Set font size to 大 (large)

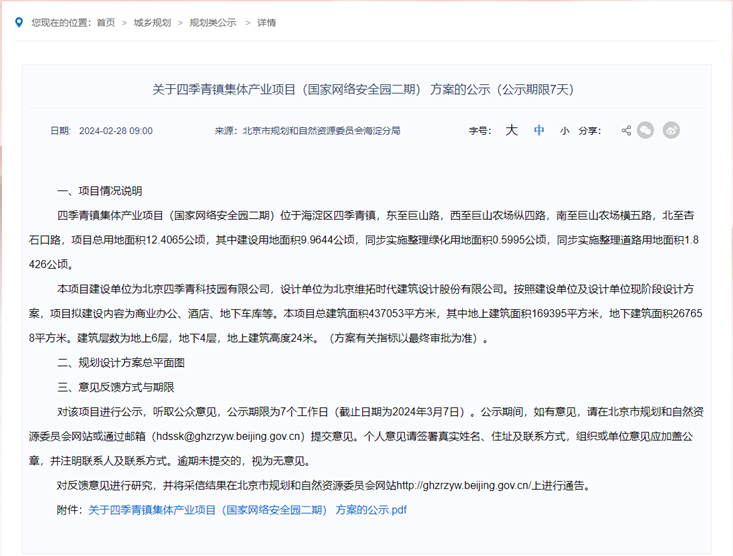tap(511, 130)
